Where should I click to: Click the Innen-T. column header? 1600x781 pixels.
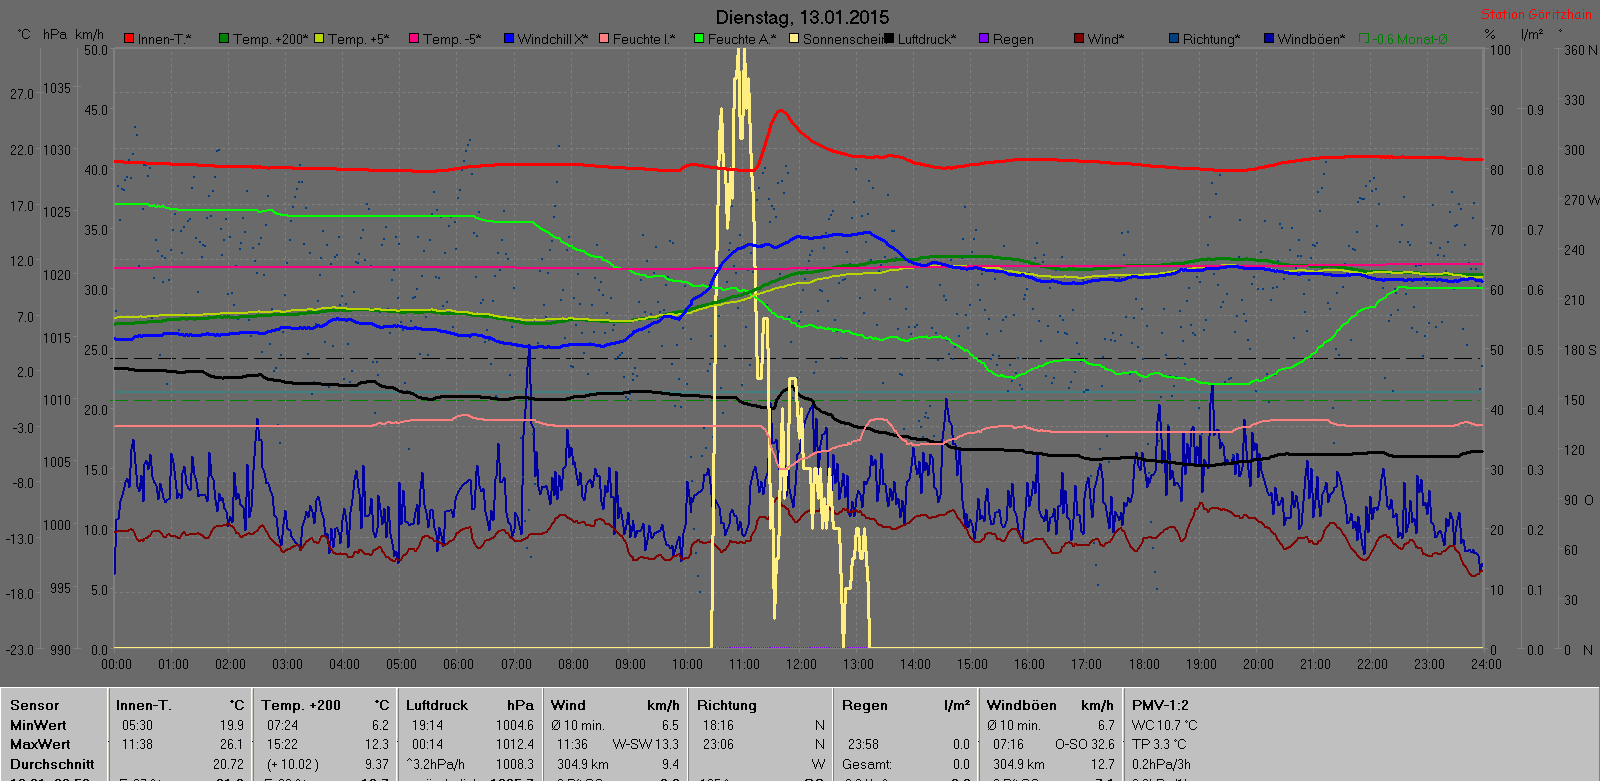[144, 705]
